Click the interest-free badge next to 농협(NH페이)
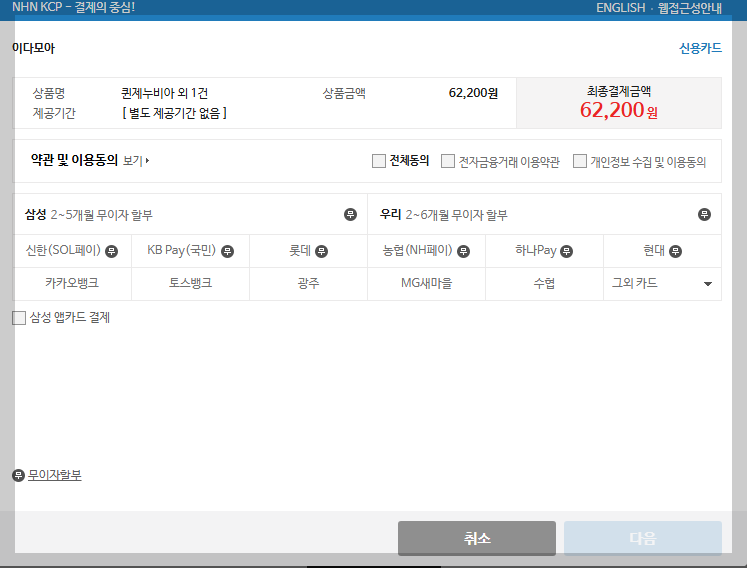The width and height of the screenshot is (747, 568). (463, 251)
